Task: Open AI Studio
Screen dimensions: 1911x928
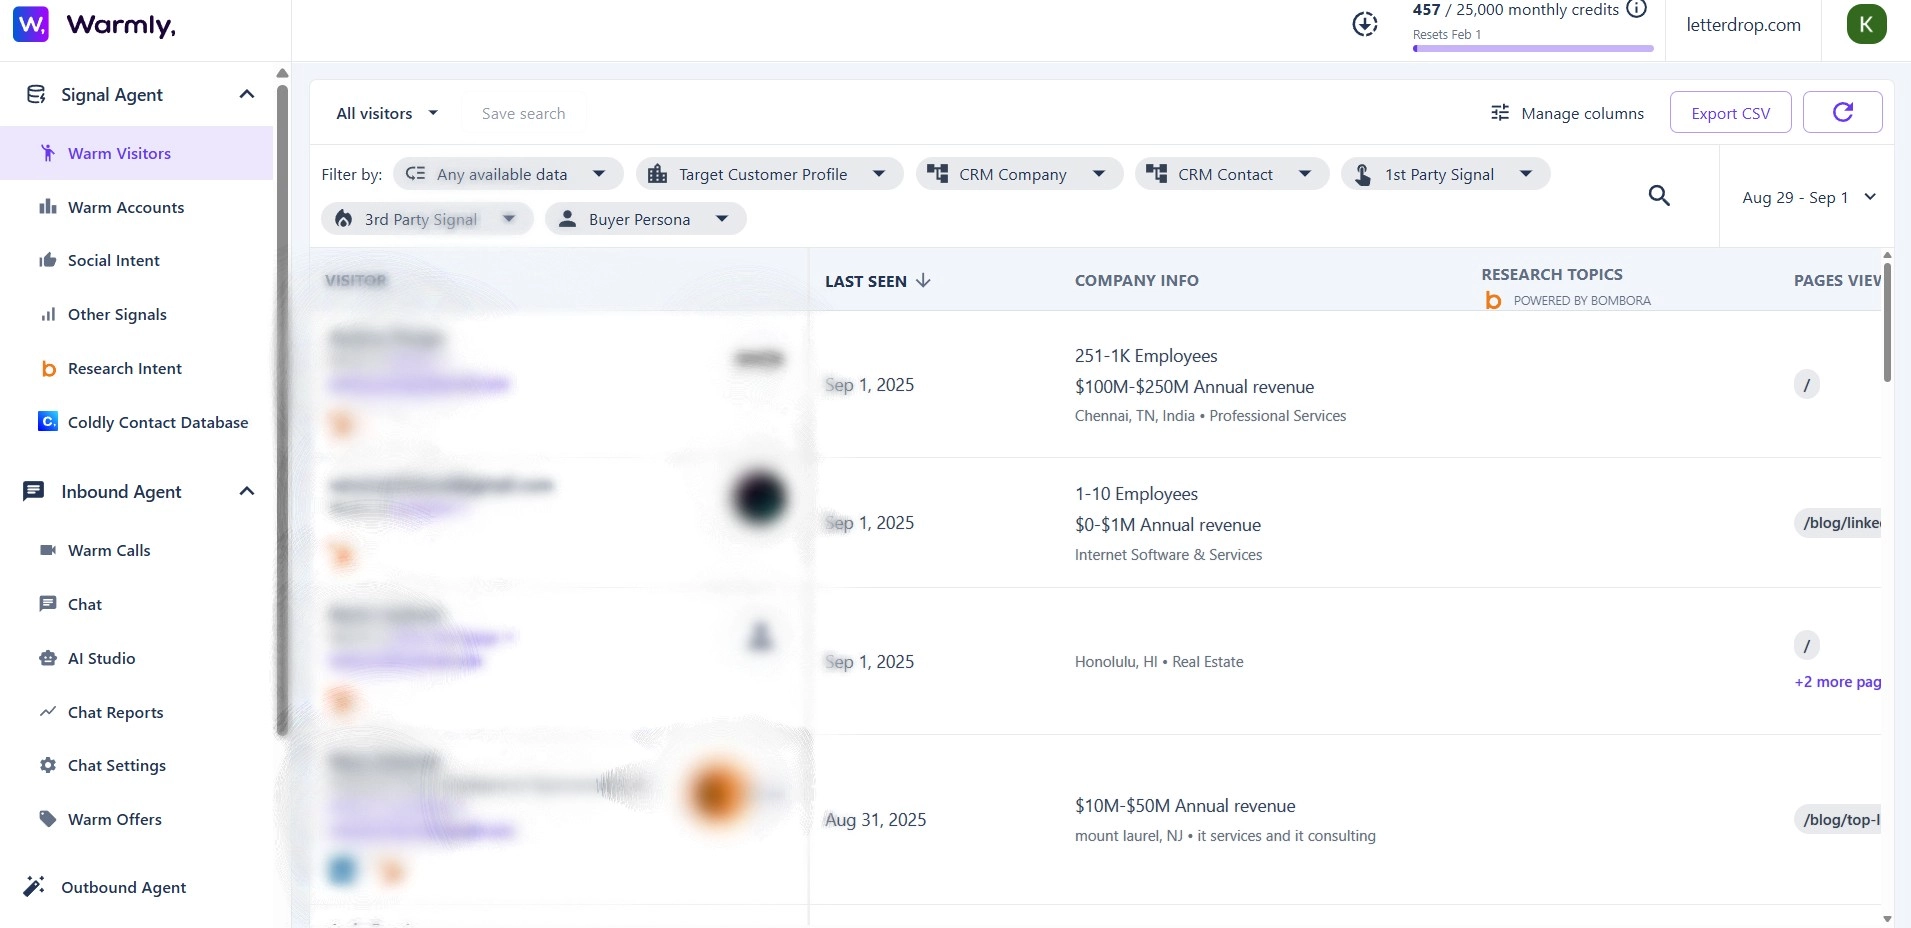Action: tap(101, 658)
